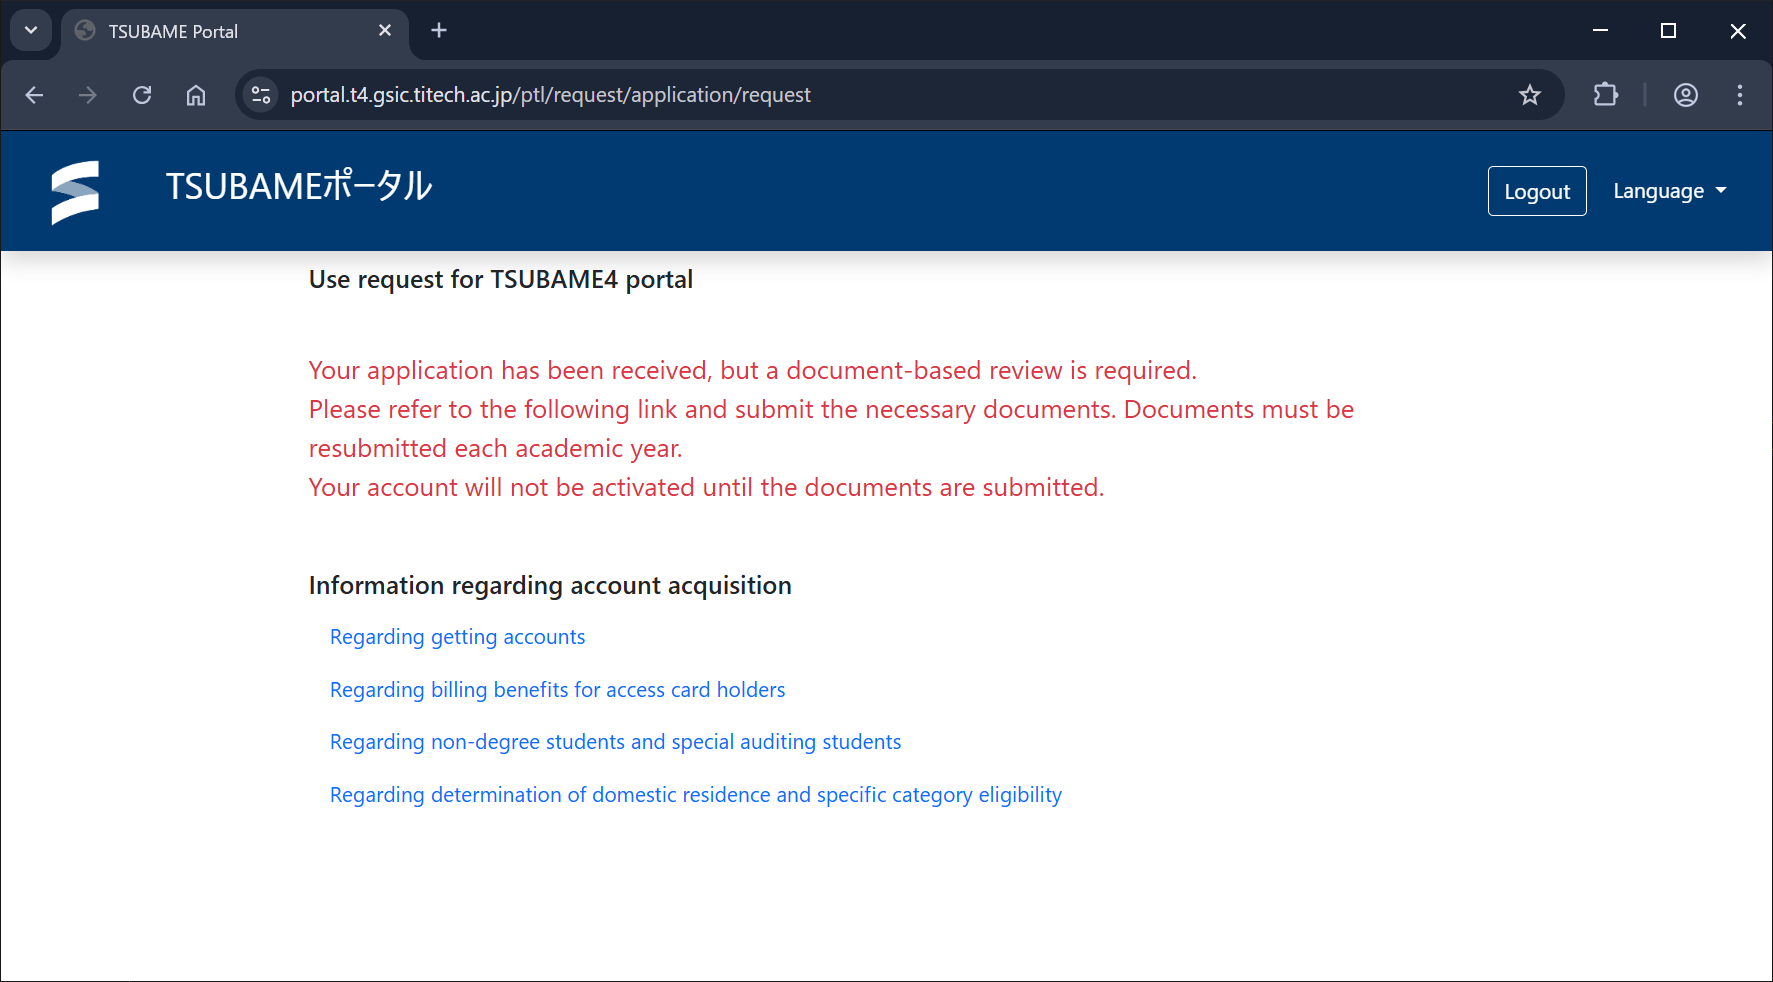1773x982 pixels.
Task: Click the Logout button
Action: click(1537, 191)
